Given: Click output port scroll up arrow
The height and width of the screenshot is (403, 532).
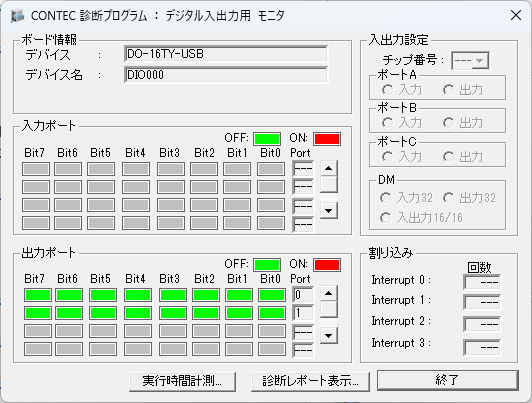Looking at the screenshot, I should point(328,293).
